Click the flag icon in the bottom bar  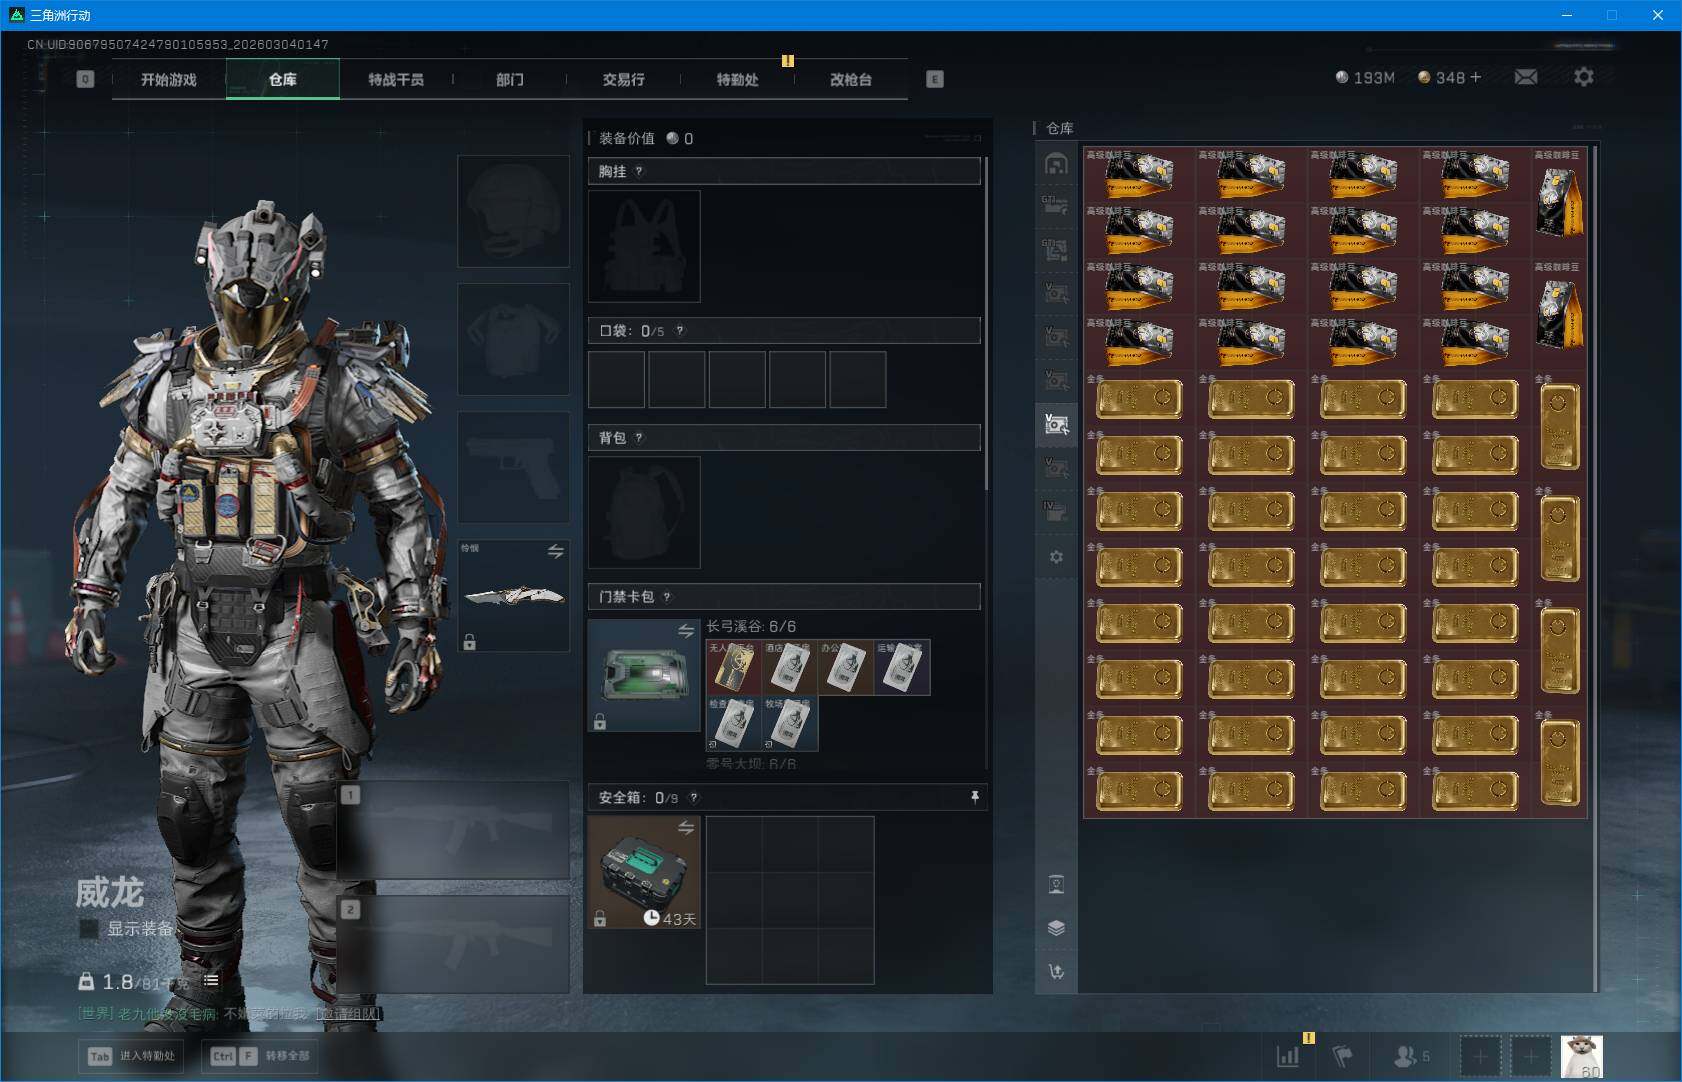(1343, 1056)
